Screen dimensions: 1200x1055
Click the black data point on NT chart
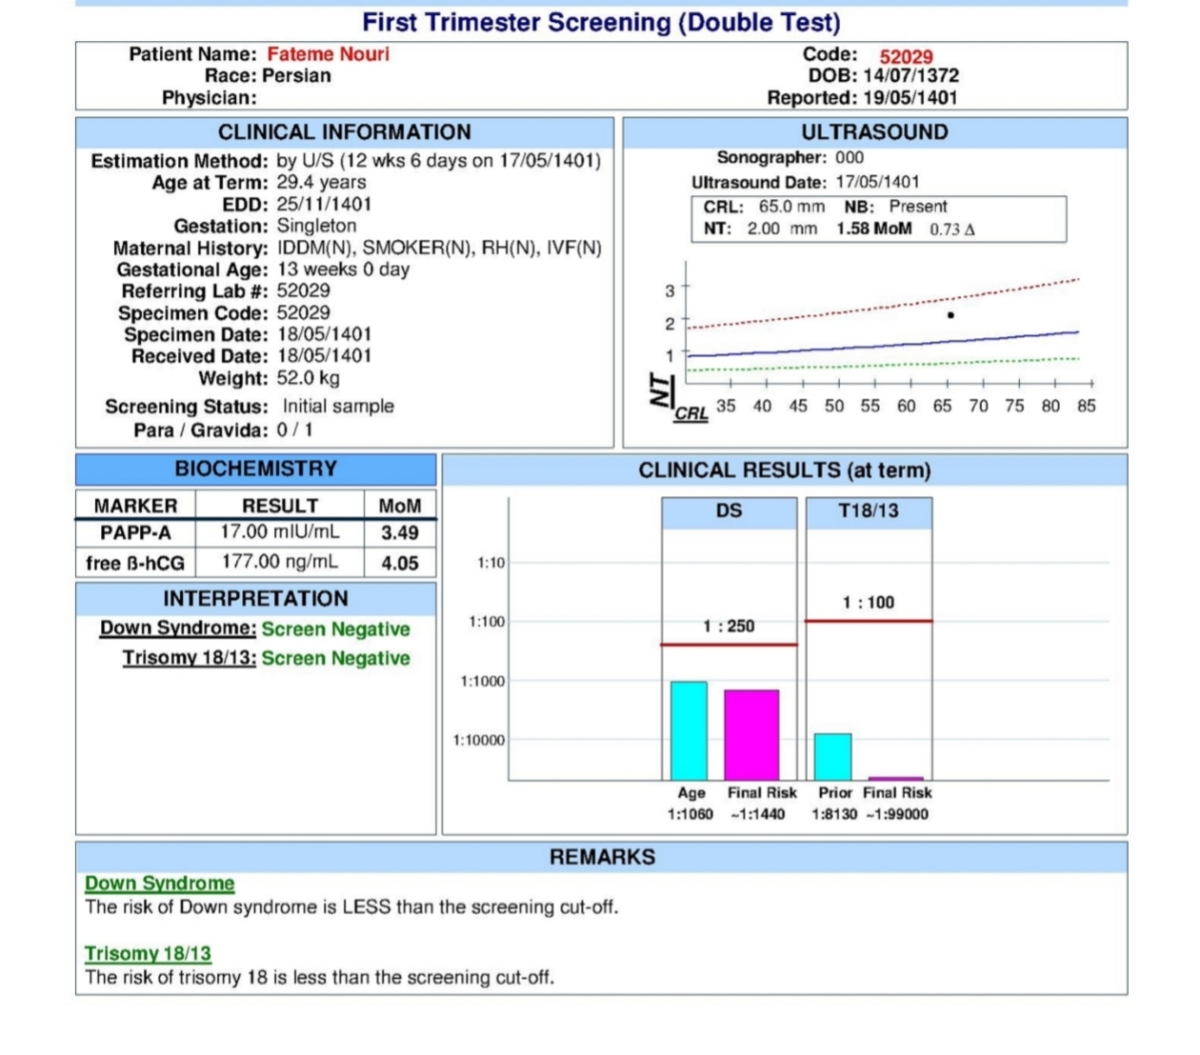(950, 315)
